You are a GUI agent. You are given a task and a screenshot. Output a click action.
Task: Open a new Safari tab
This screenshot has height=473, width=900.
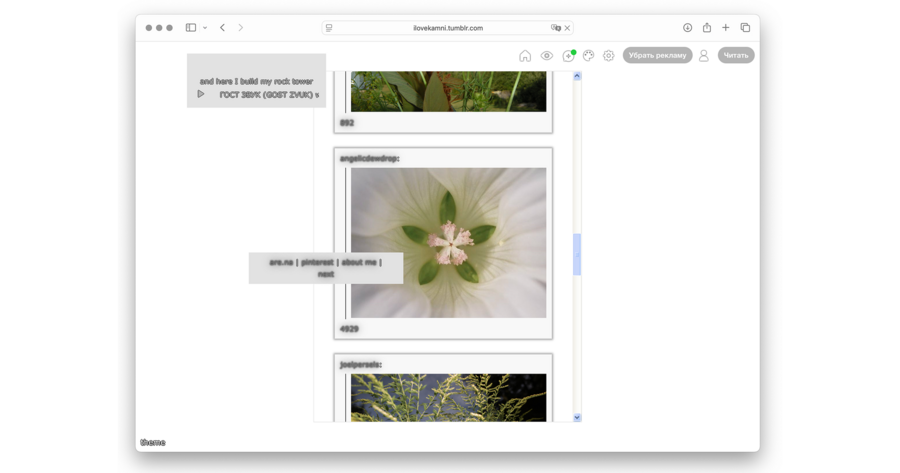tap(726, 28)
